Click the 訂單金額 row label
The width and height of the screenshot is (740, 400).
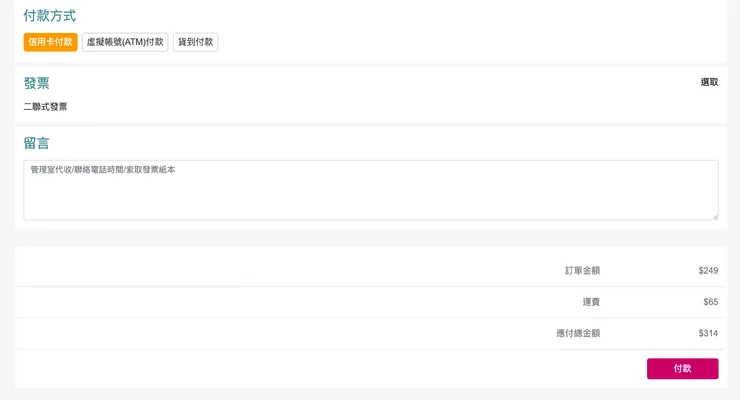coord(582,271)
